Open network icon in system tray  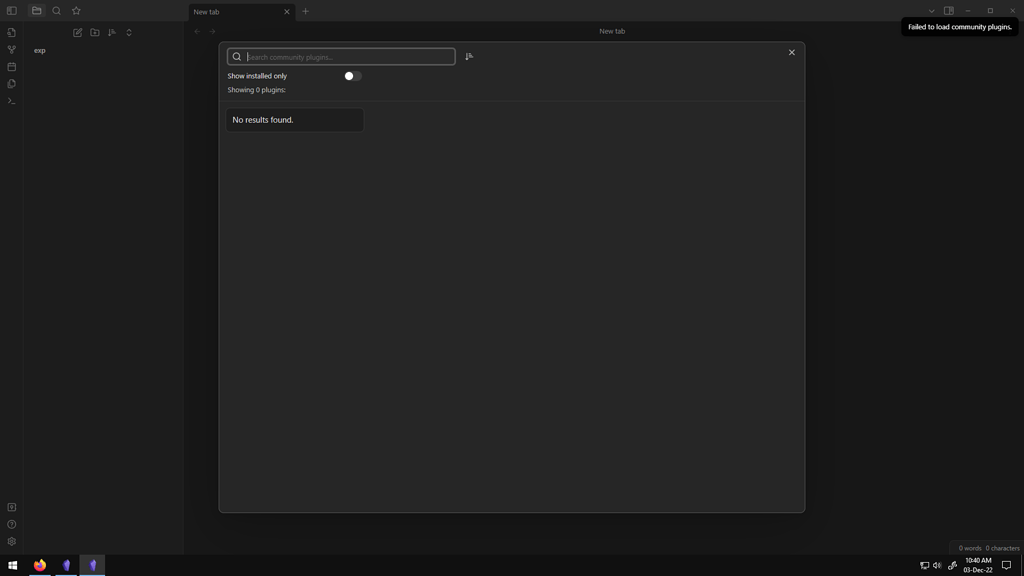[924, 566]
